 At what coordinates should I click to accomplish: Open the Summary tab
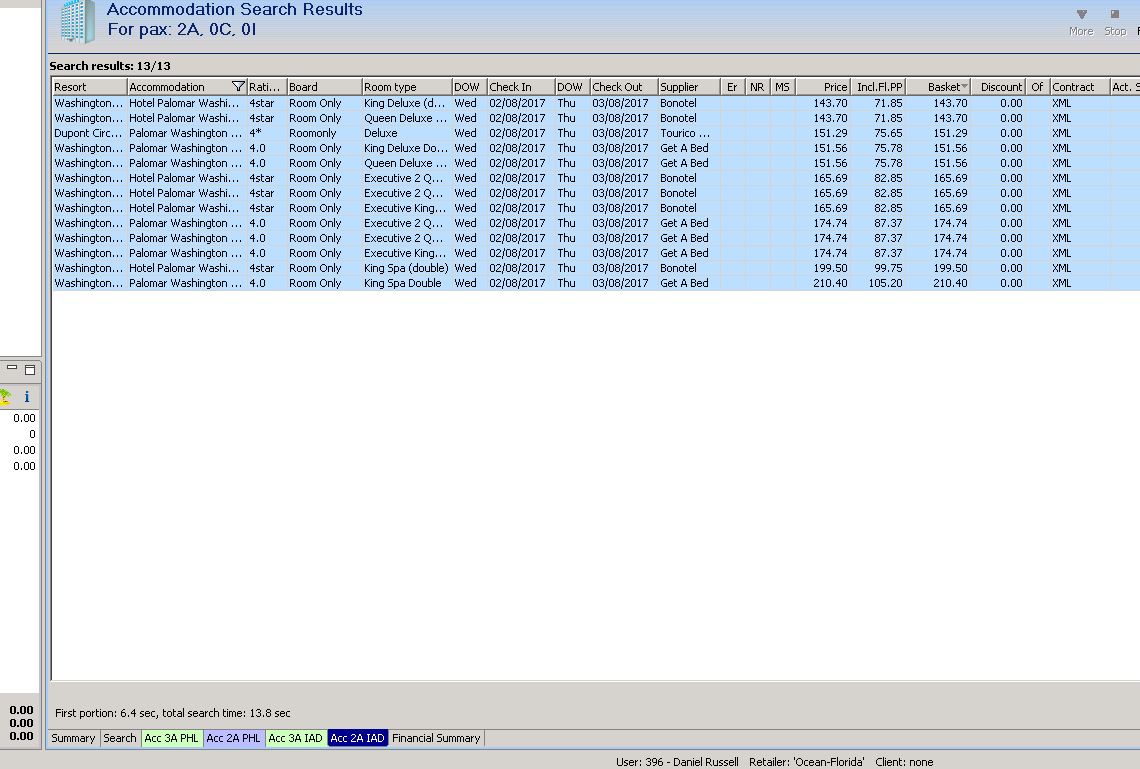[x=73, y=738]
